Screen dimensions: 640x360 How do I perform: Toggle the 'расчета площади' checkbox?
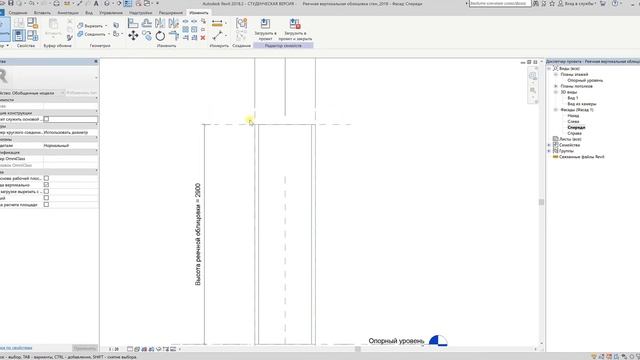click(46, 204)
